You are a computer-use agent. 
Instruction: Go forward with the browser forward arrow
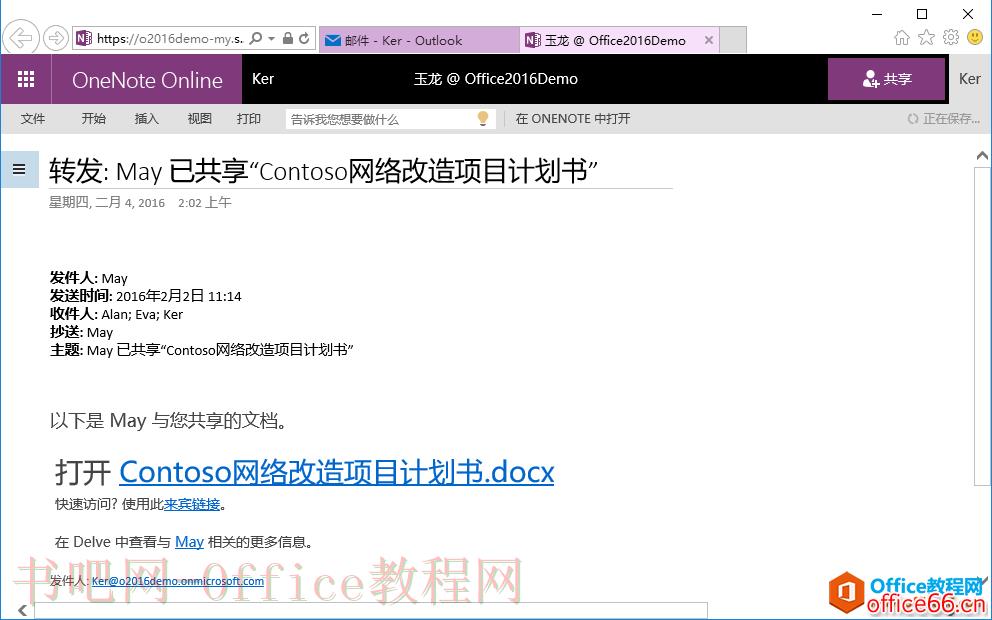coord(56,39)
